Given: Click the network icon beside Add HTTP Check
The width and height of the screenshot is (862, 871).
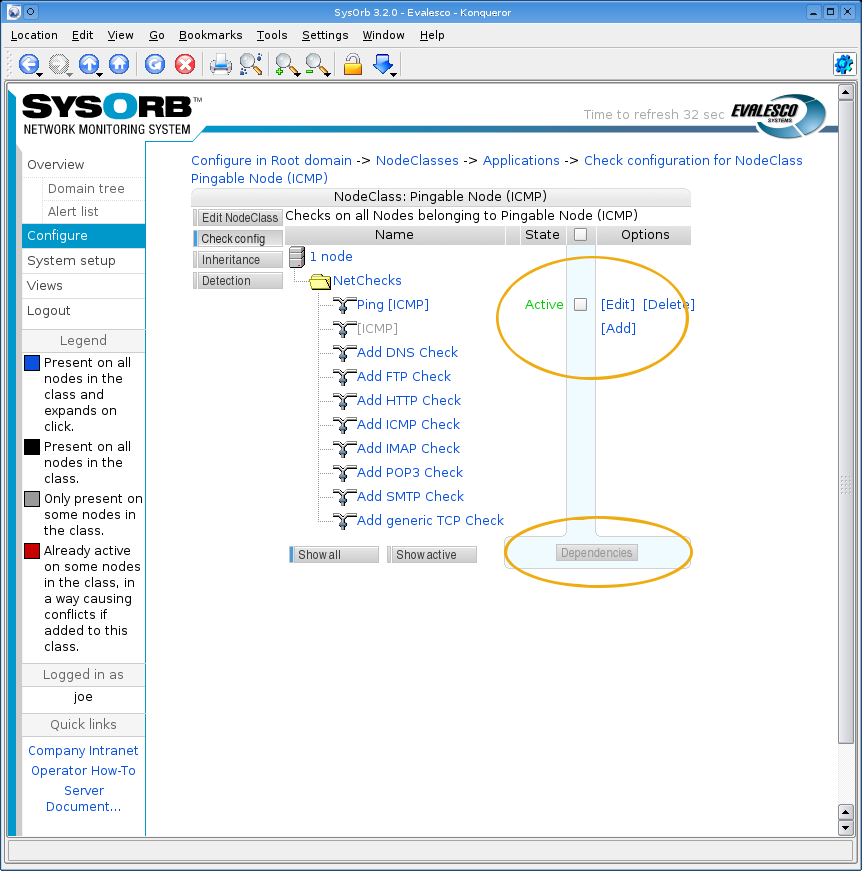Looking at the screenshot, I should [x=344, y=401].
